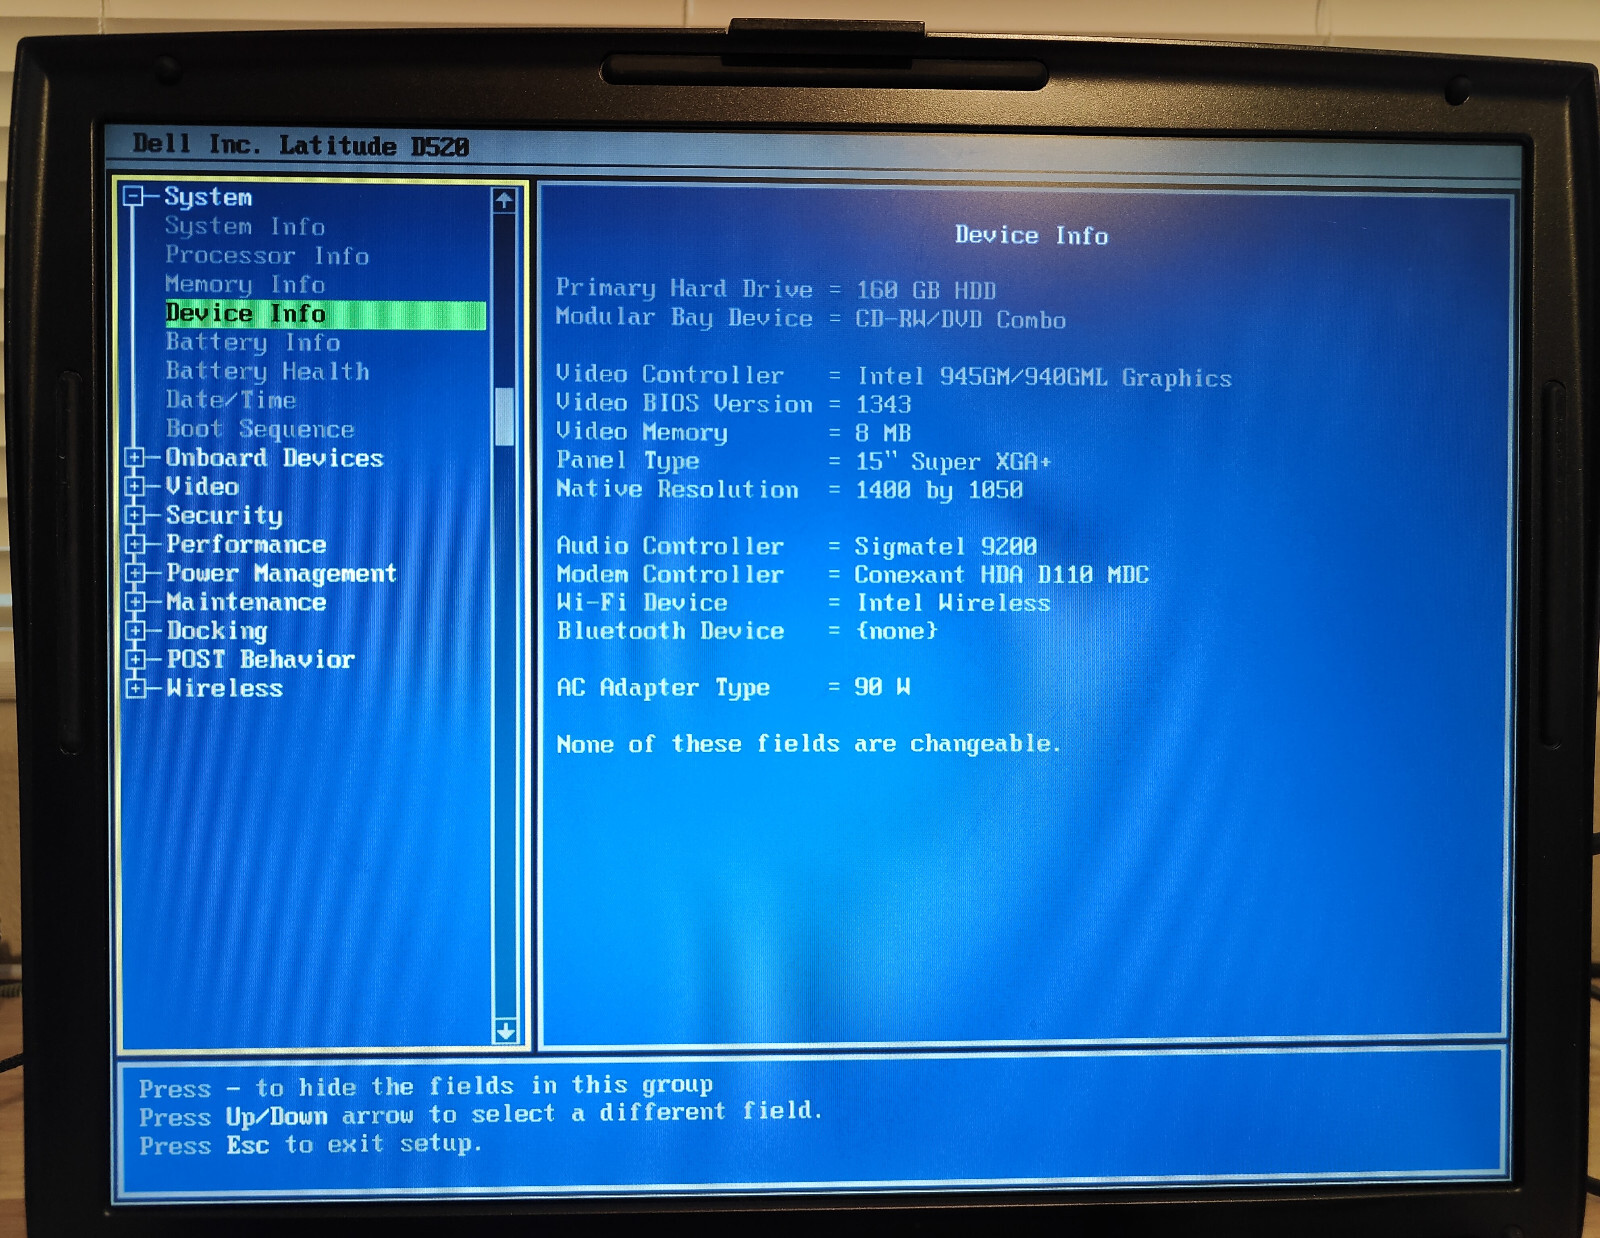View the Battery Health page
1600x1238 pixels.
(267, 372)
